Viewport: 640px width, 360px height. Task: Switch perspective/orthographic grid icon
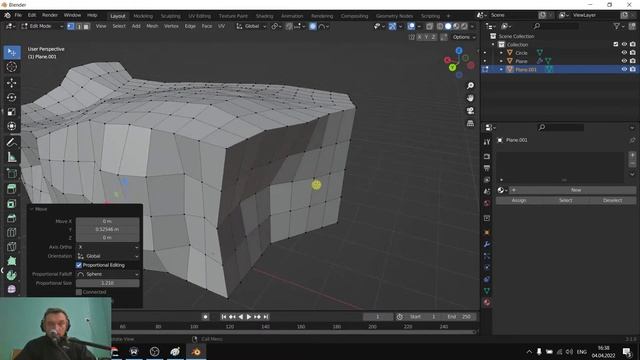coord(470,123)
